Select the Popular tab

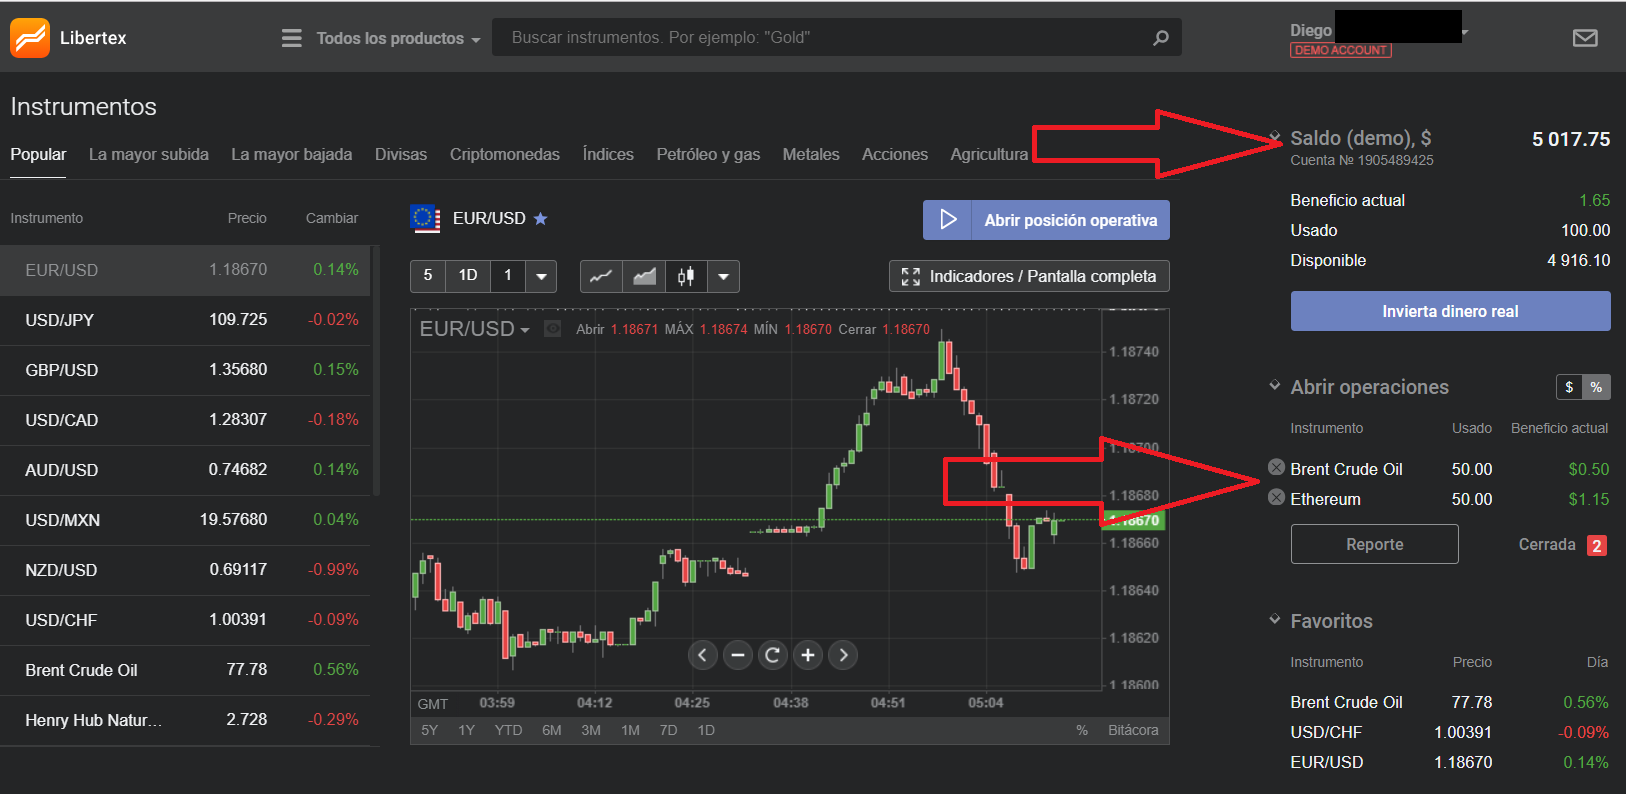click(x=38, y=154)
